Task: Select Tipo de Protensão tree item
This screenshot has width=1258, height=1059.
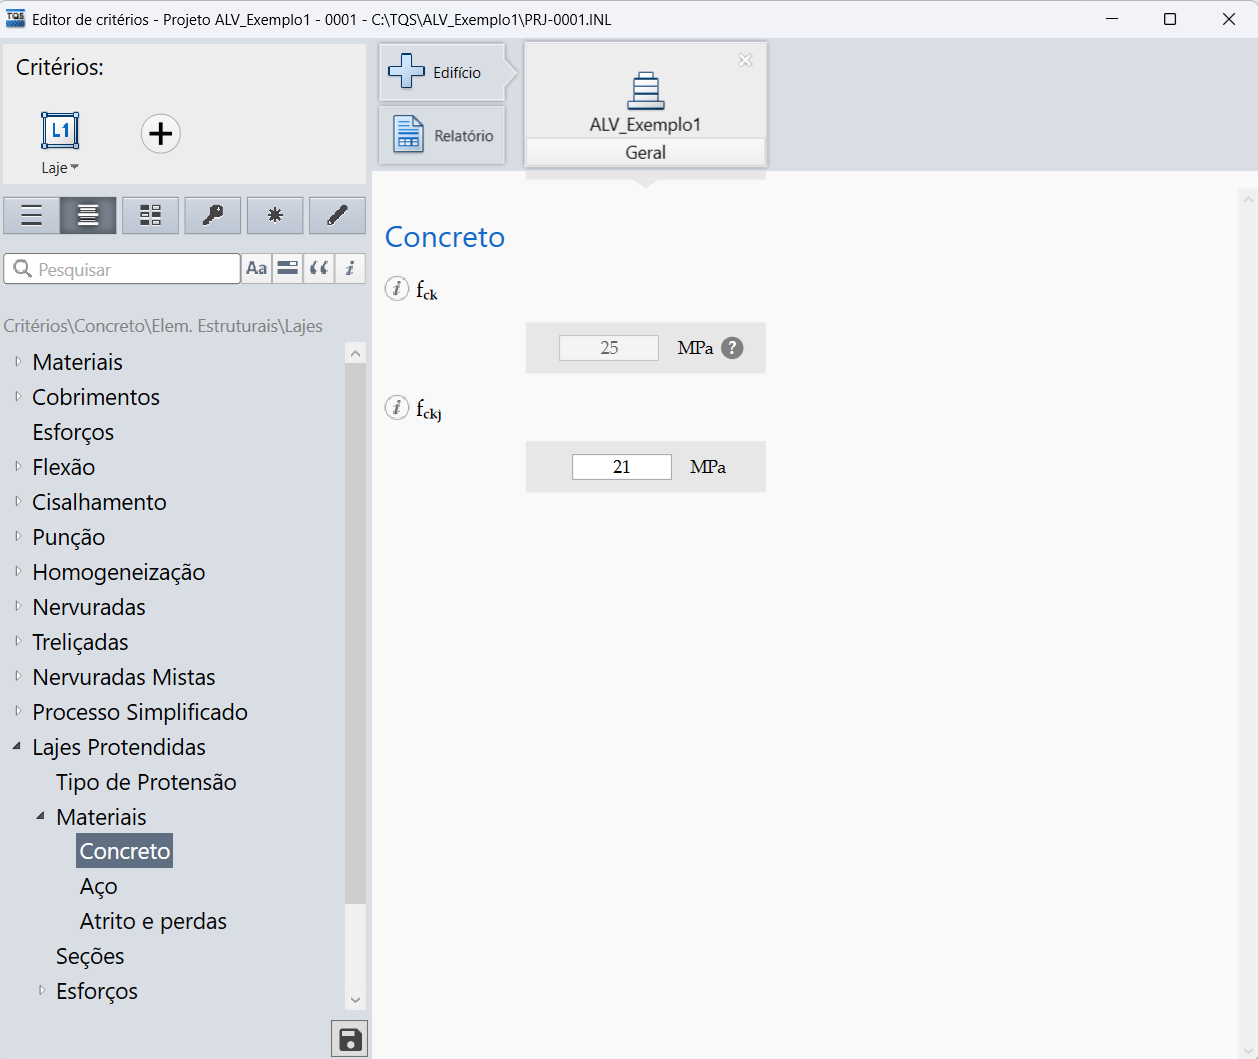Action: click(x=146, y=782)
